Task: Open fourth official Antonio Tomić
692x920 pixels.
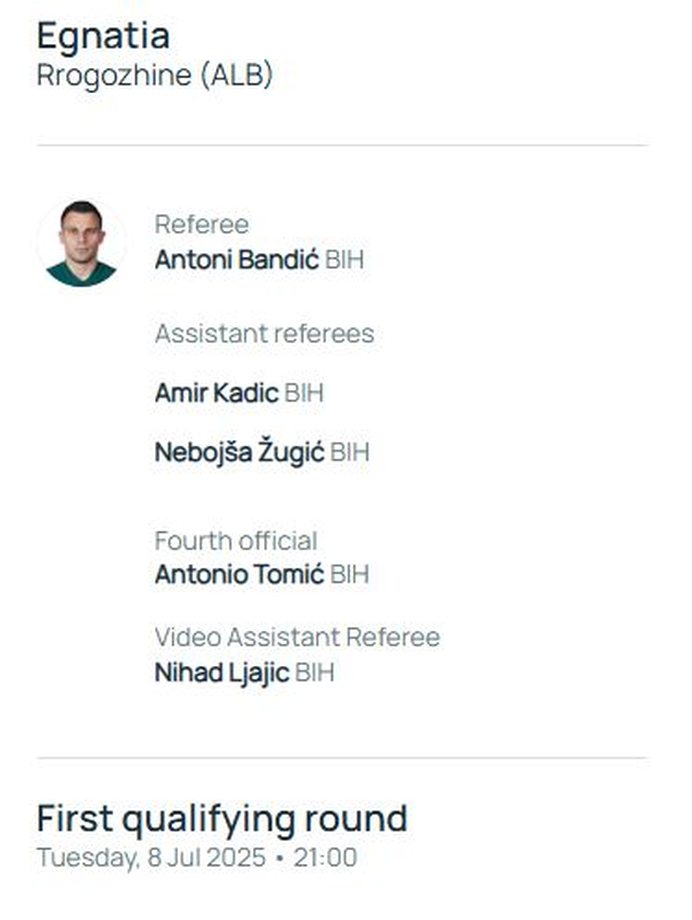Action: (x=239, y=574)
